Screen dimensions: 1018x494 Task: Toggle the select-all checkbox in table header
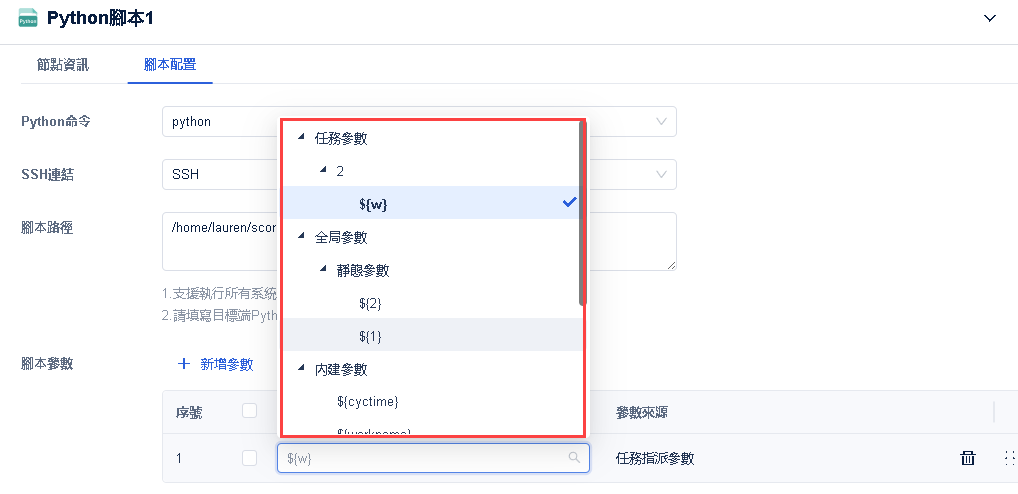[249, 410]
